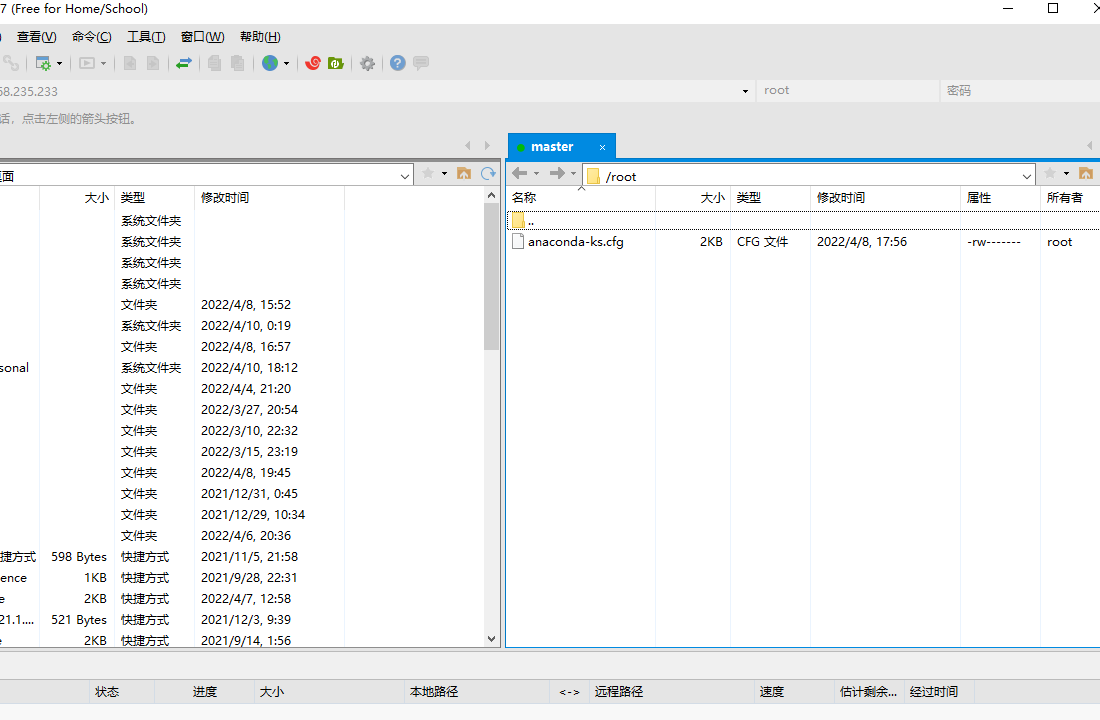Sort remote files by 名称 column
The height and width of the screenshot is (720, 1100).
coord(581,198)
